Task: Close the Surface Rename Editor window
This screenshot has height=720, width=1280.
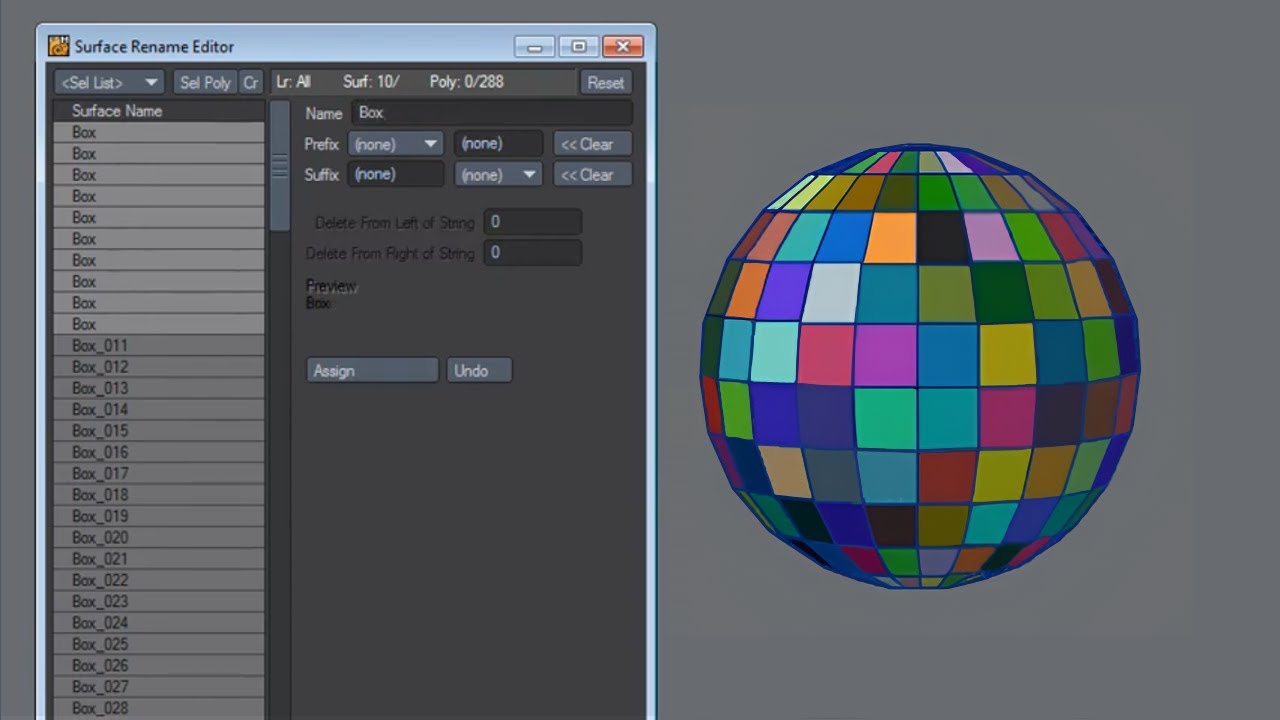Action: click(x=622, y=46)
